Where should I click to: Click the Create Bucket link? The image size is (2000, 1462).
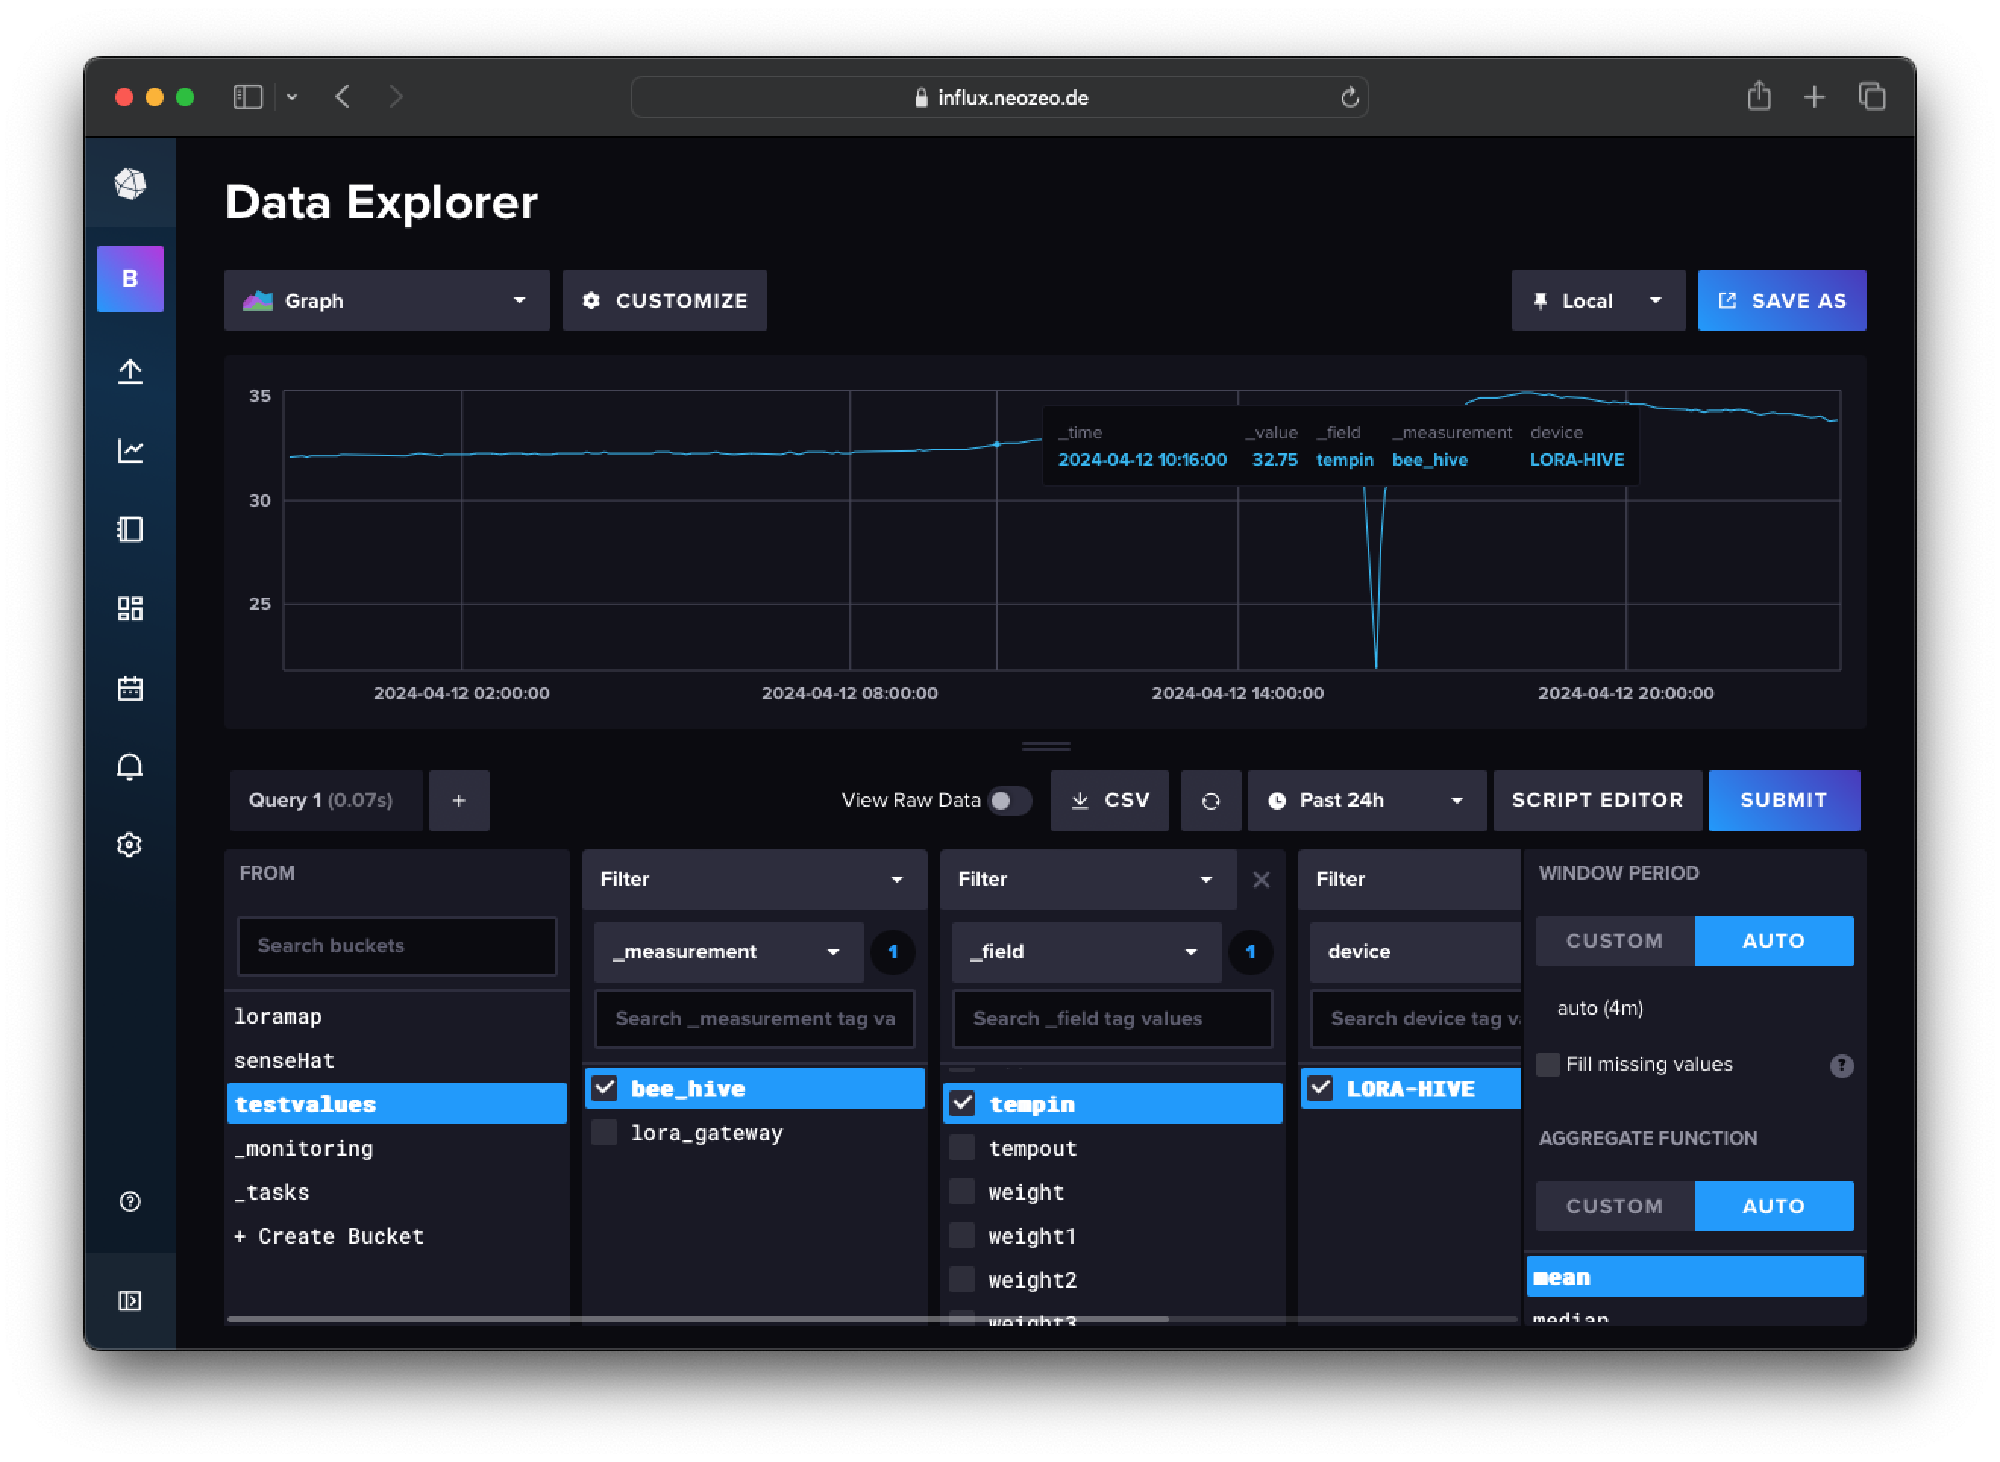tap(329, 1236)
